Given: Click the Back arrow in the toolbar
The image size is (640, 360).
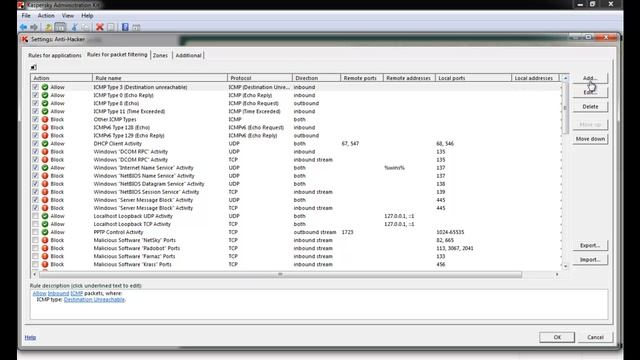Looking at the screenshot, I should [x=23, y=27].
